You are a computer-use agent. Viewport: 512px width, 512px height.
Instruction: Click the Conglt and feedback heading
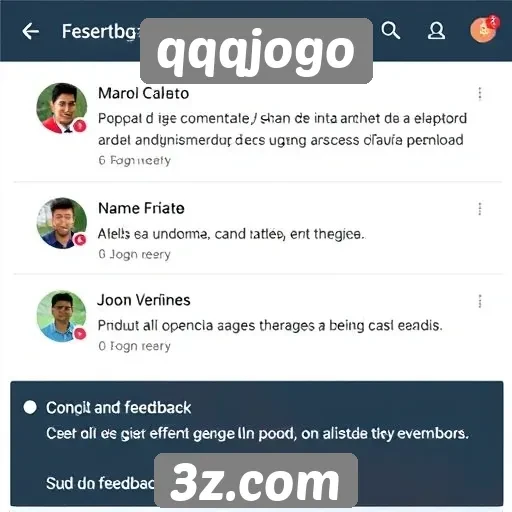point(119,408)
